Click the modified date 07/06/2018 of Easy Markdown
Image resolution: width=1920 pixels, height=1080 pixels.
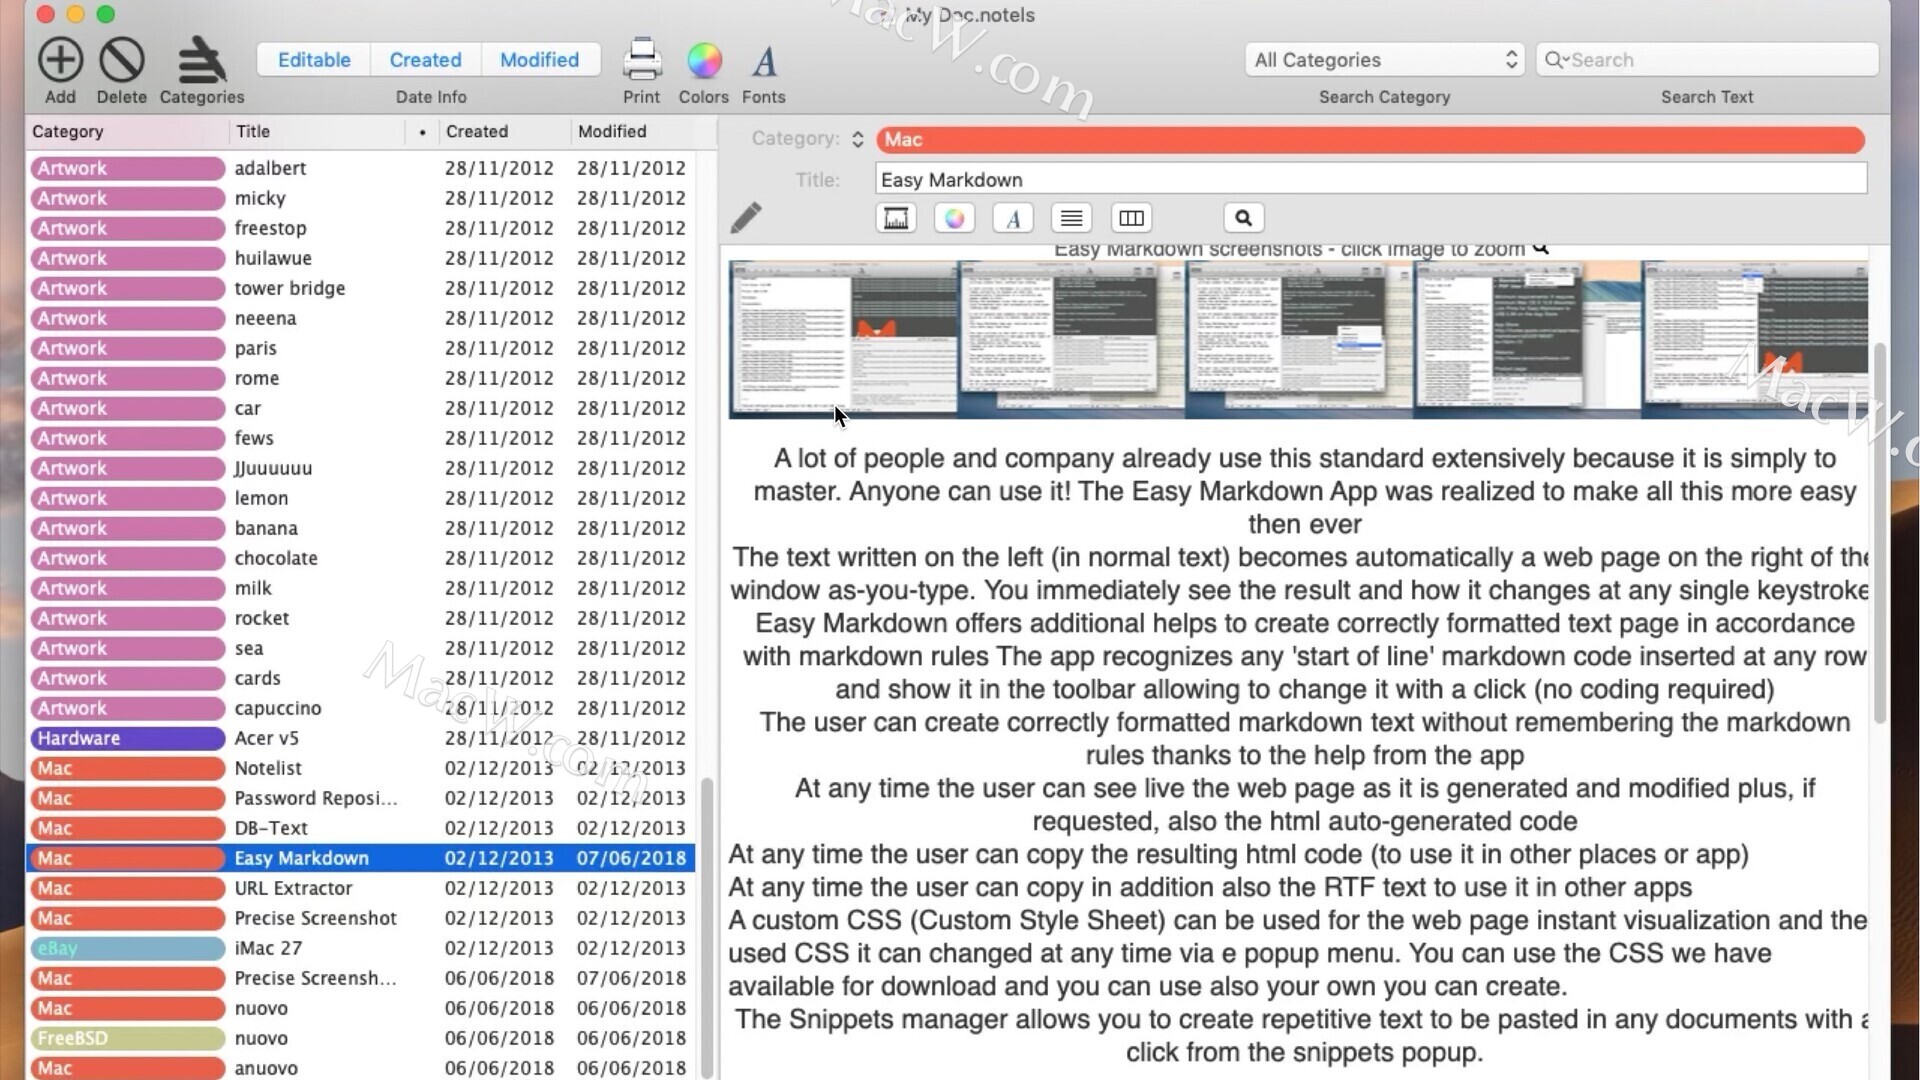coord(631,858)
